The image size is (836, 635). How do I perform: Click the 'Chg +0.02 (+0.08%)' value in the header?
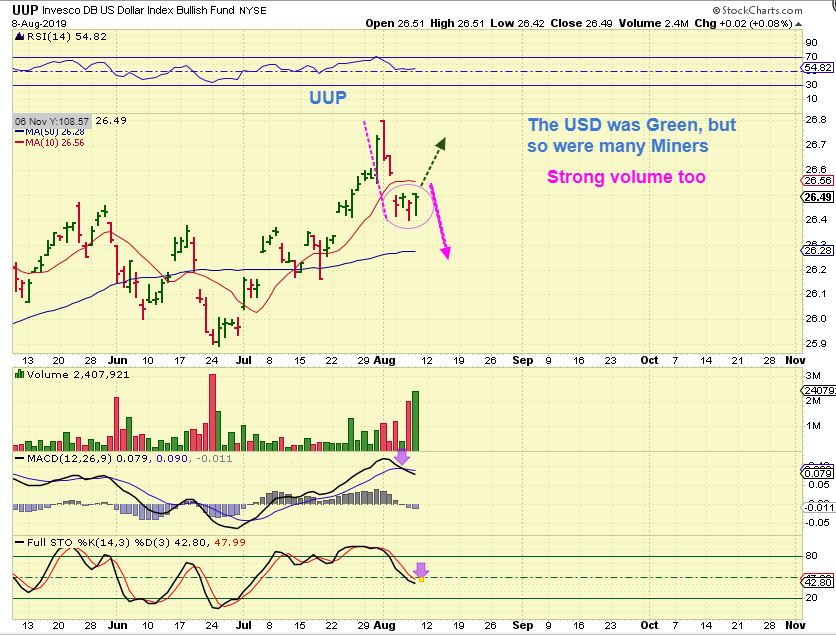coord(743,23)
